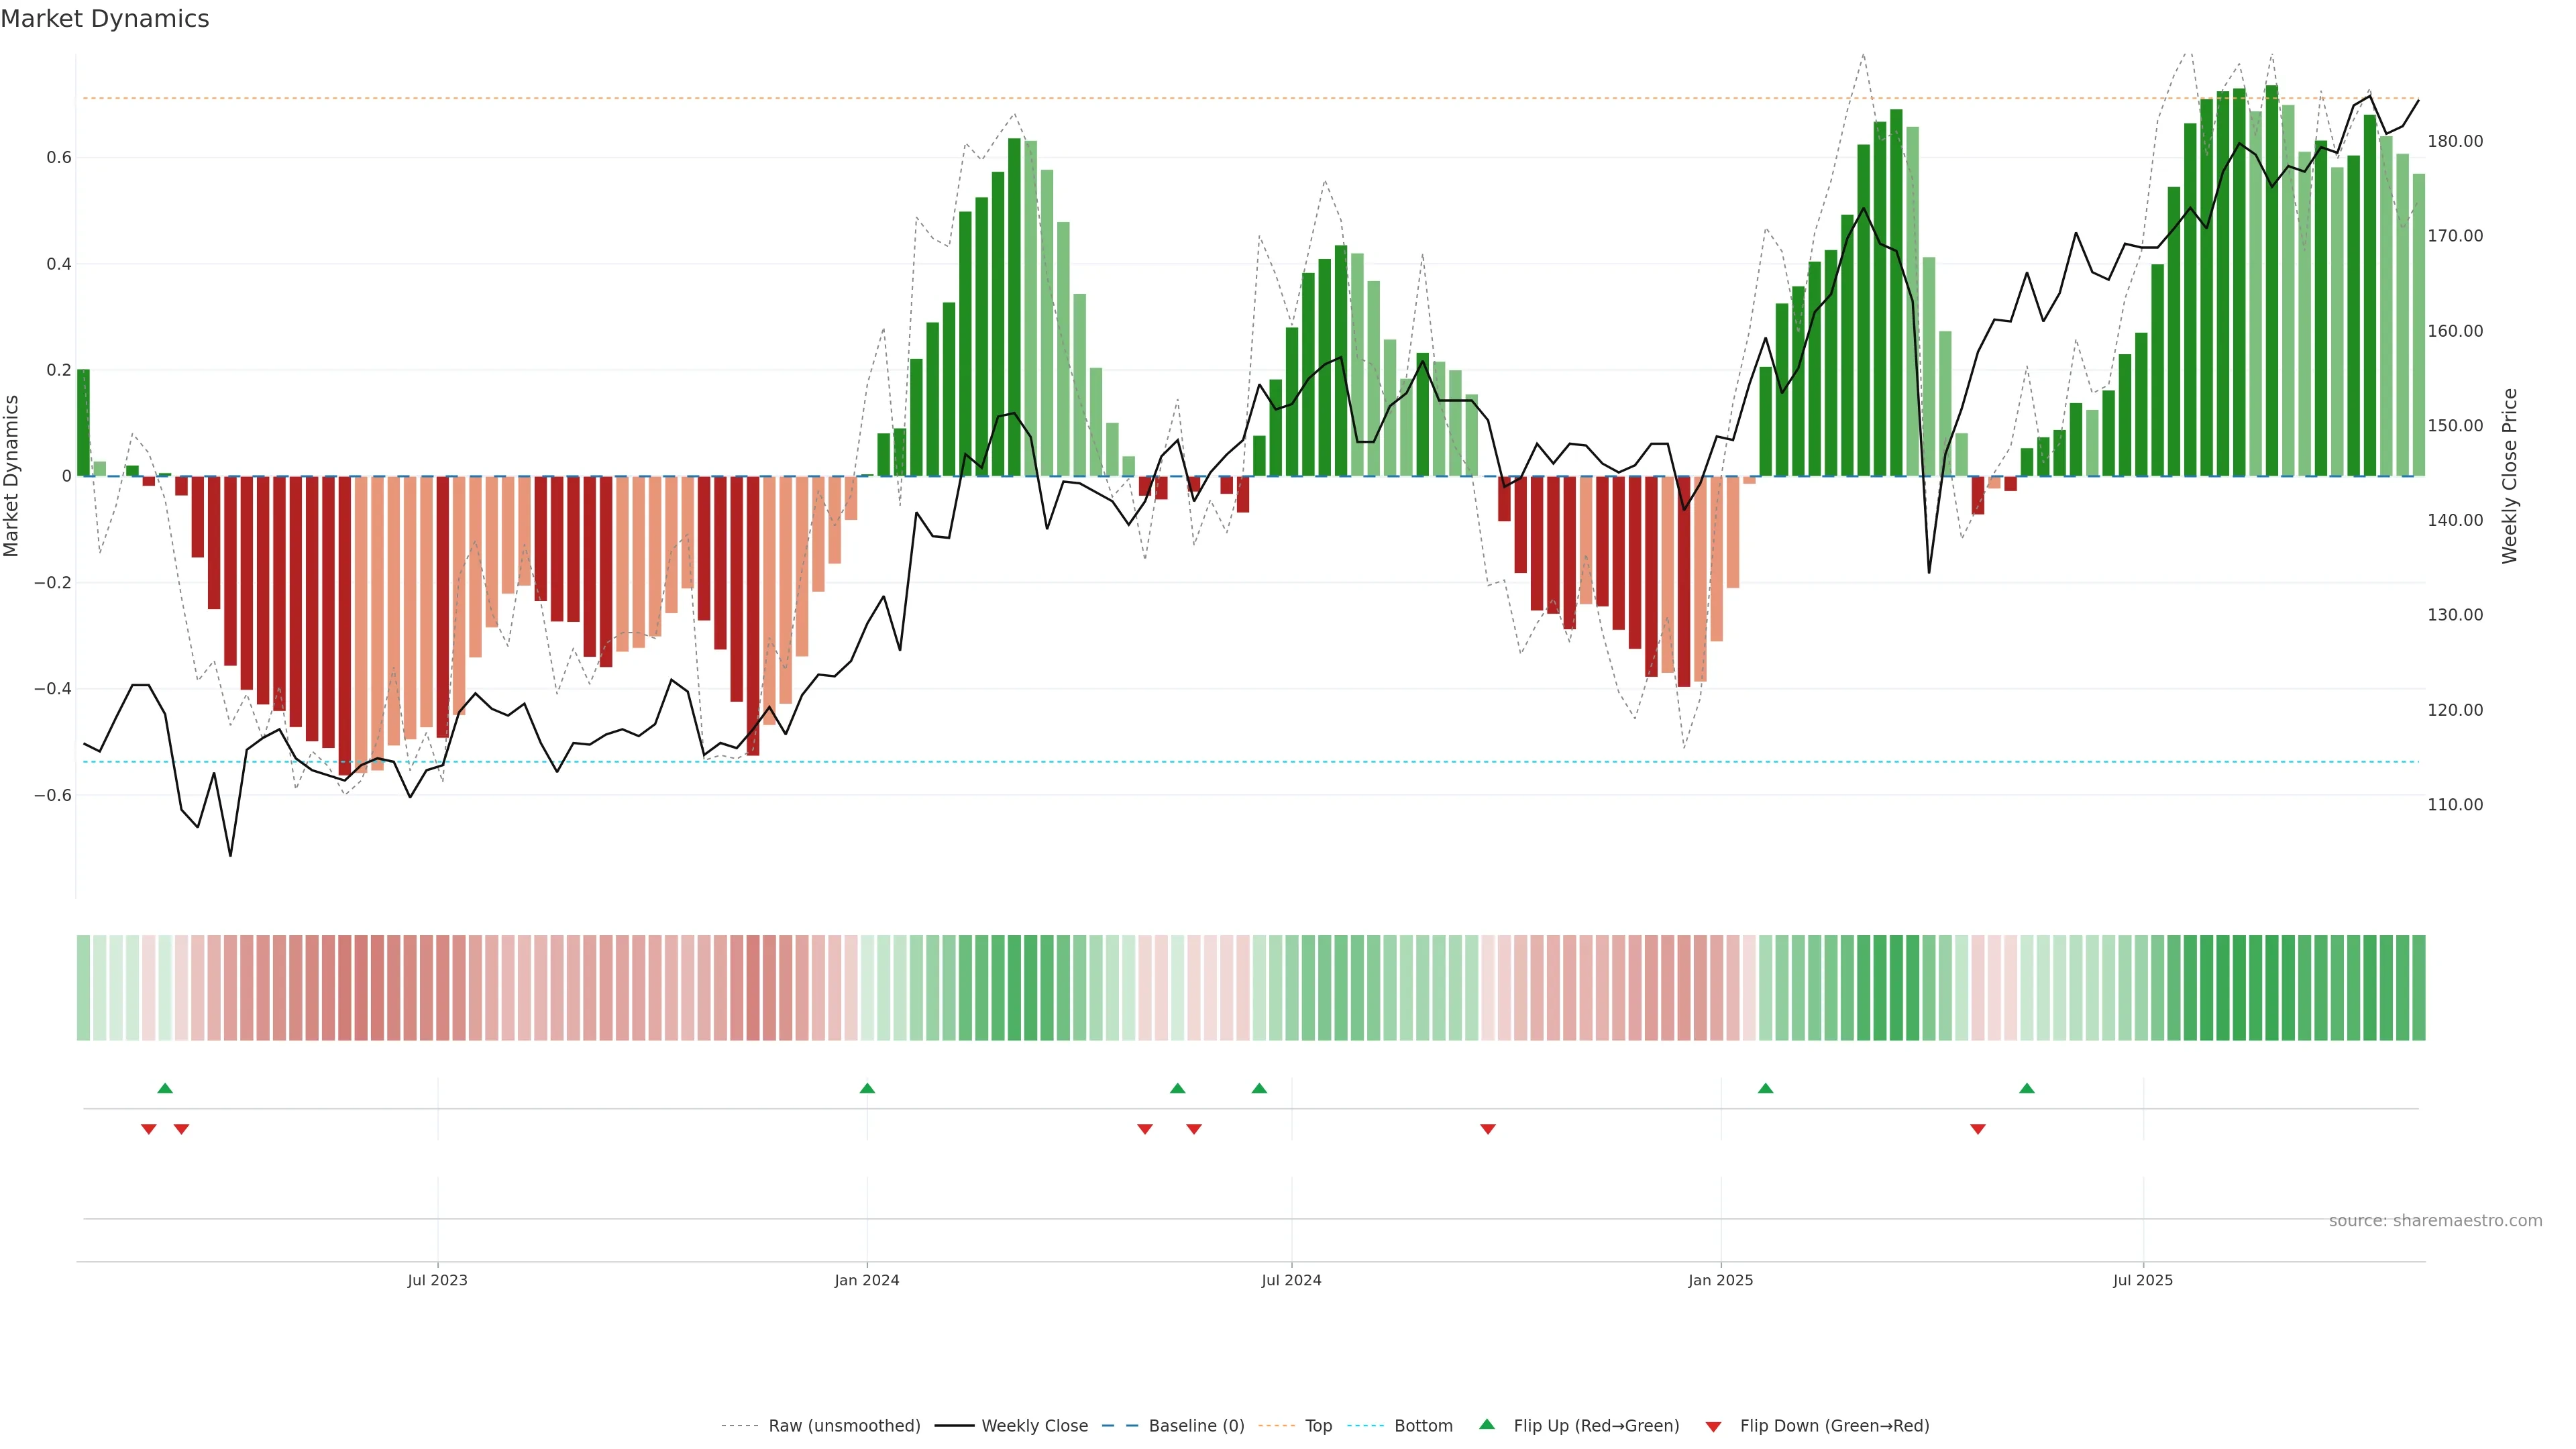The height and width of the screenshot is (1449, 2576).
Task: Click the Market Dynamics chart title
Action: [x=105, y=19]
